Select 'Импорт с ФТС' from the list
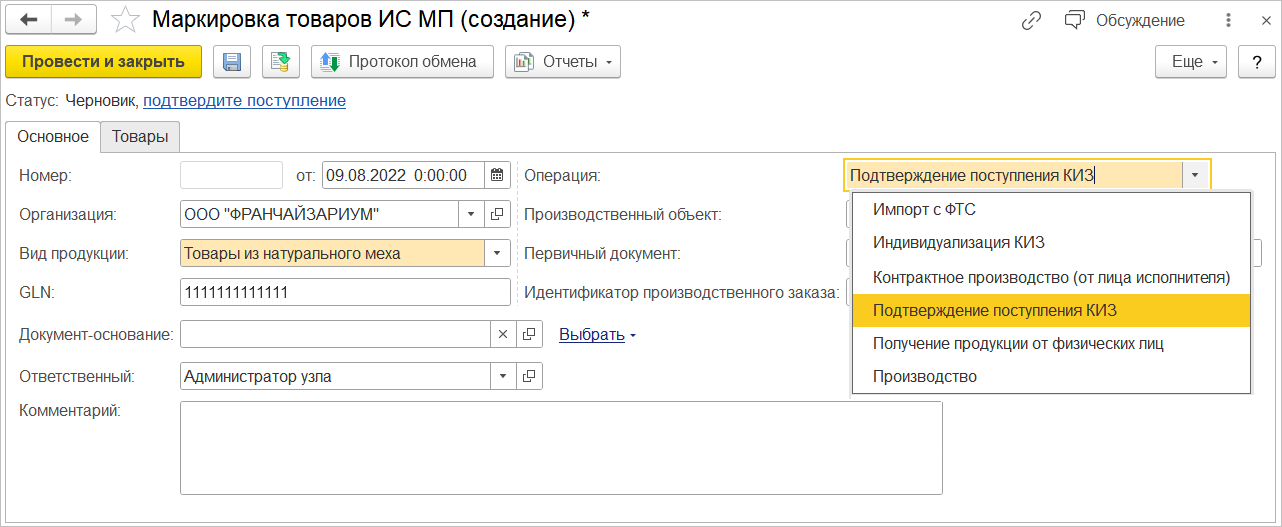 (924, 210)
